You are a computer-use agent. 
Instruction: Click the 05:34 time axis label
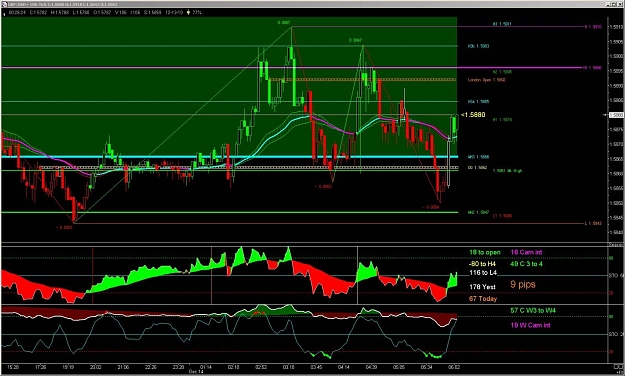[x=426, y=367]
